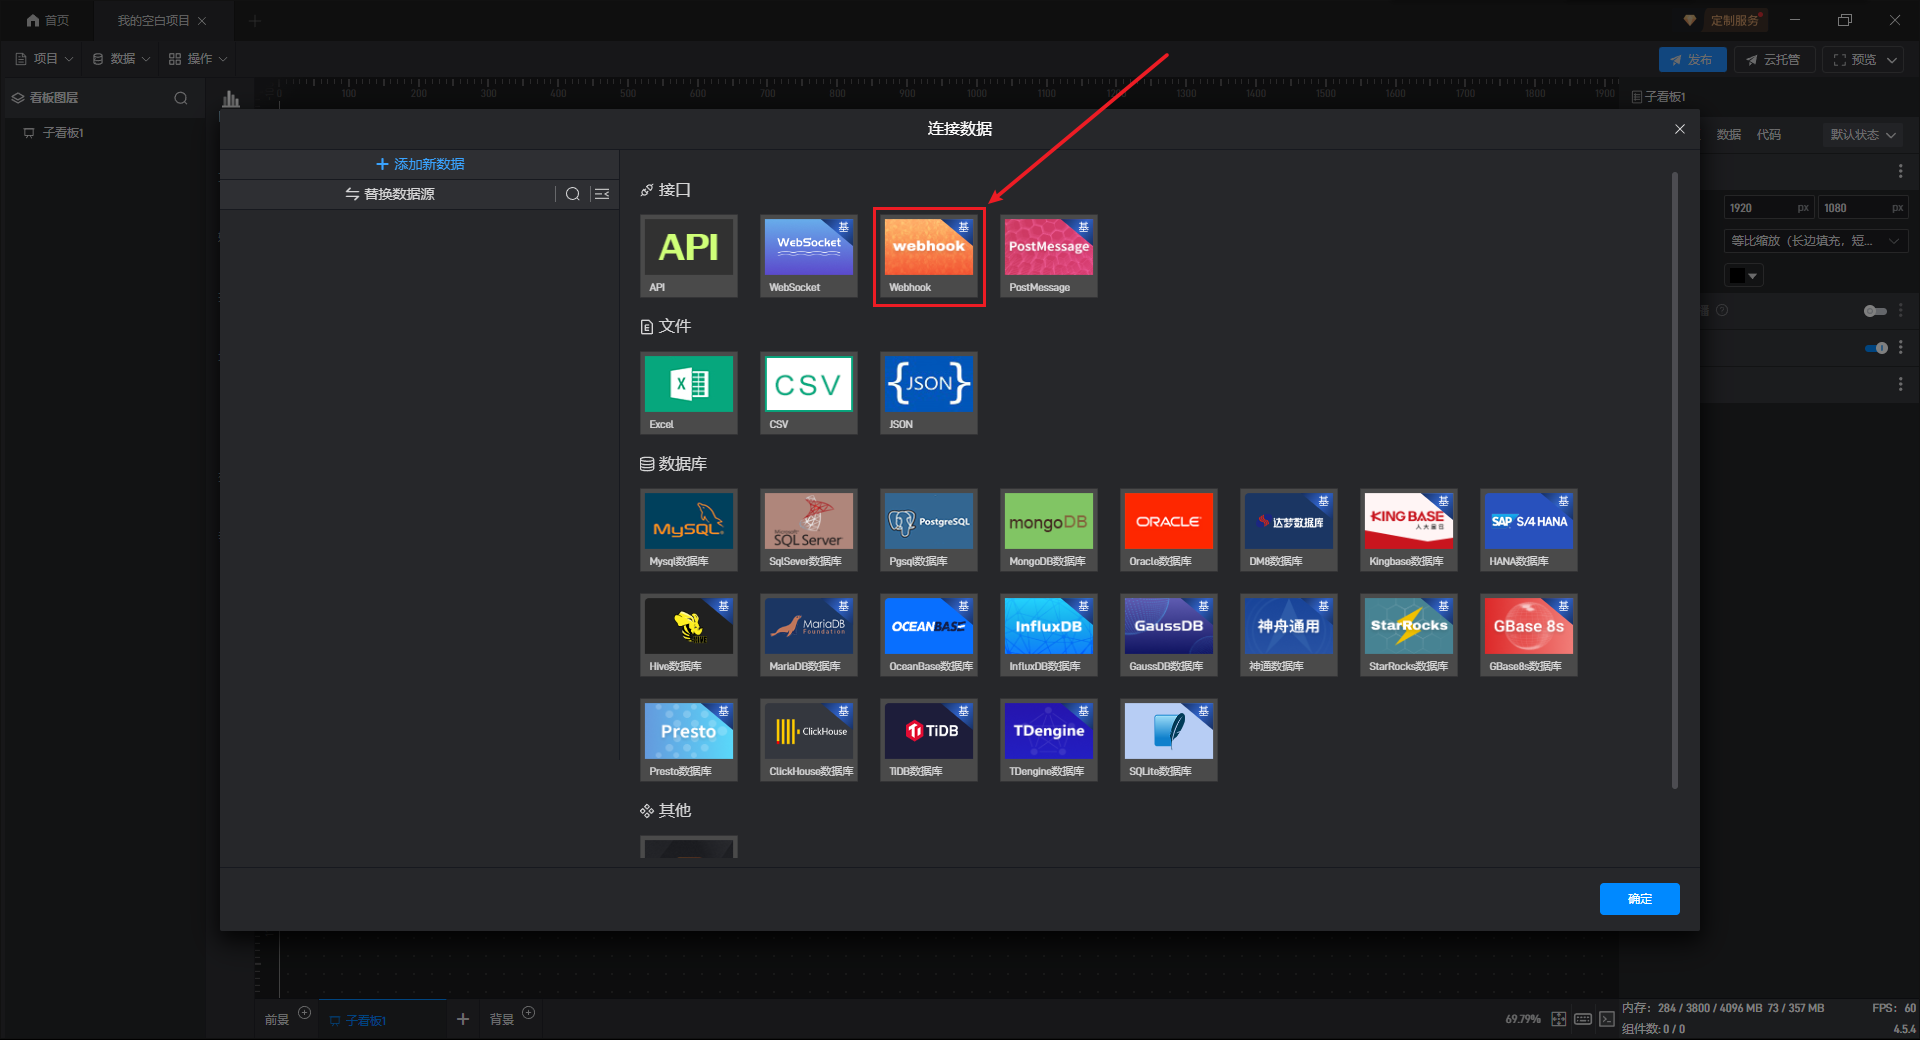Pick the MongoDB database tile
Image resolution: width=1920 pixels, height=1040 pixels.
(x=1049, y=530)
